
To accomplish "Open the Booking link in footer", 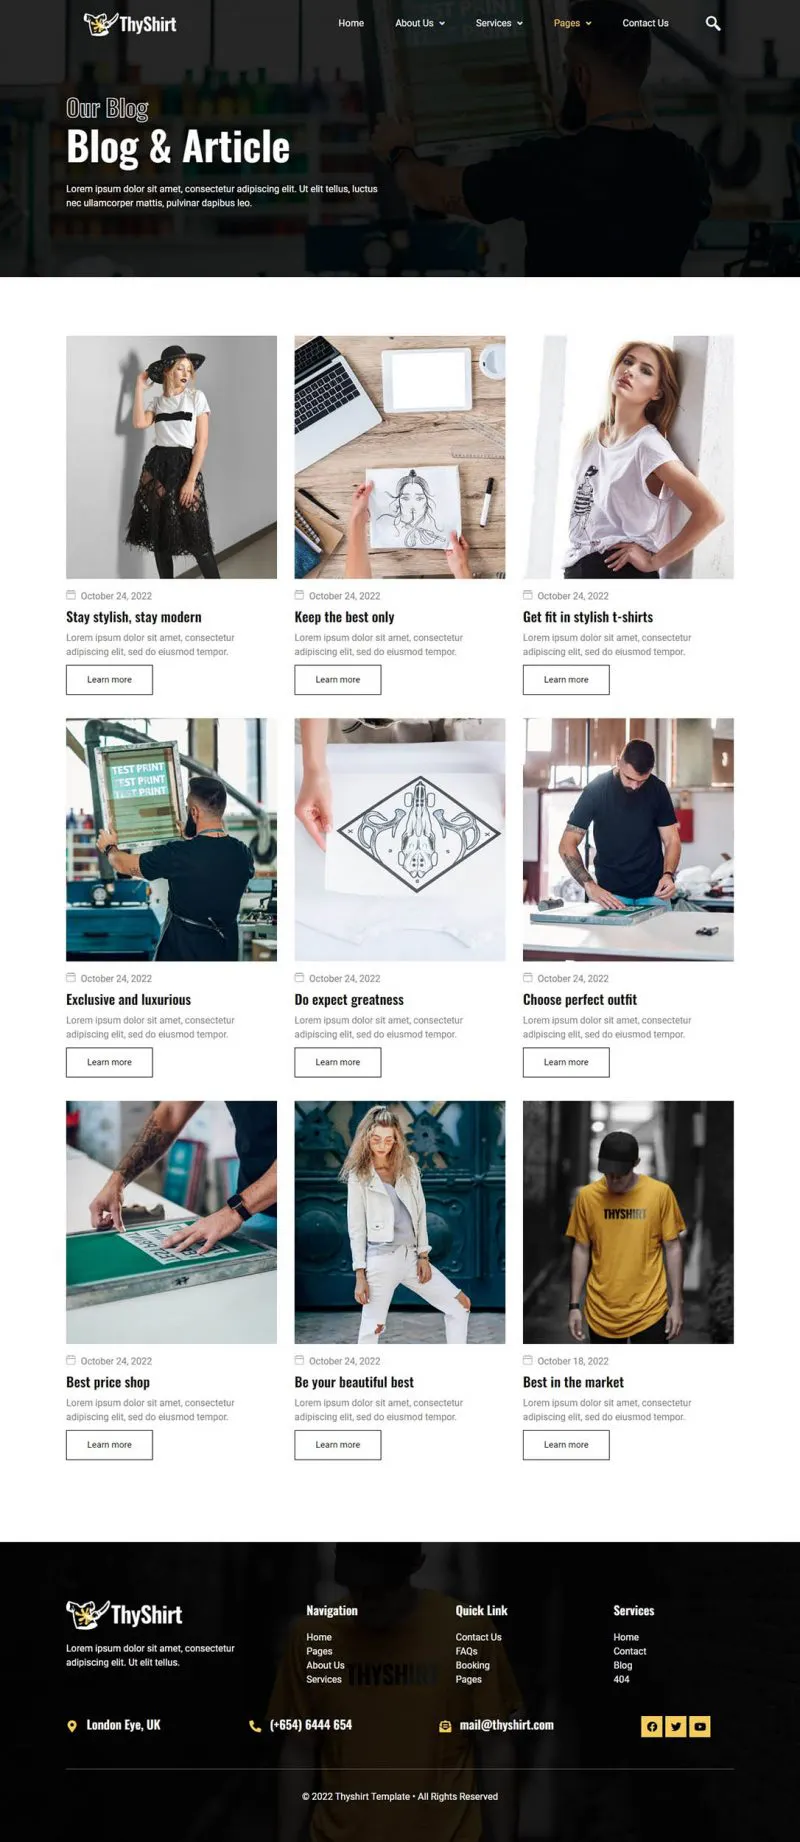I will [x=472, y=1665].
